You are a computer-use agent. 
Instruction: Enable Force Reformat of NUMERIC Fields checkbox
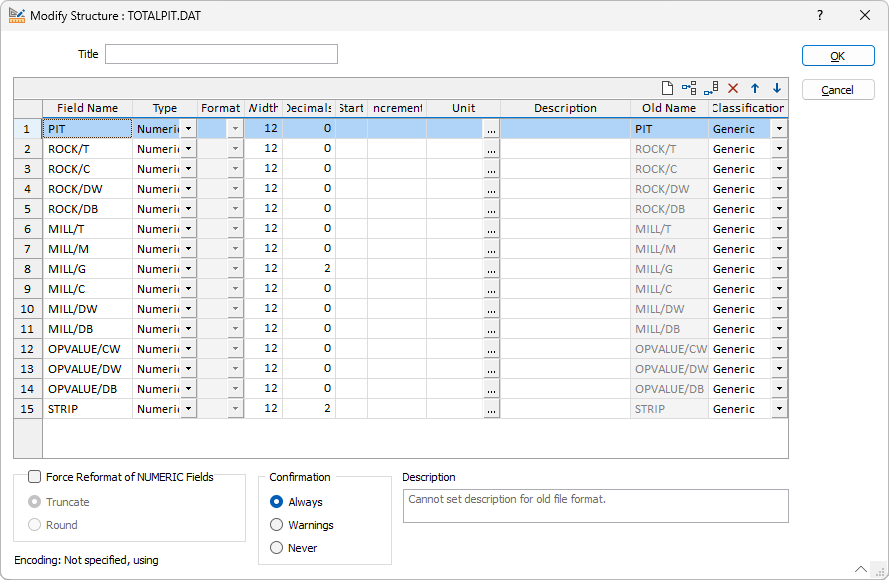(35, 478)
